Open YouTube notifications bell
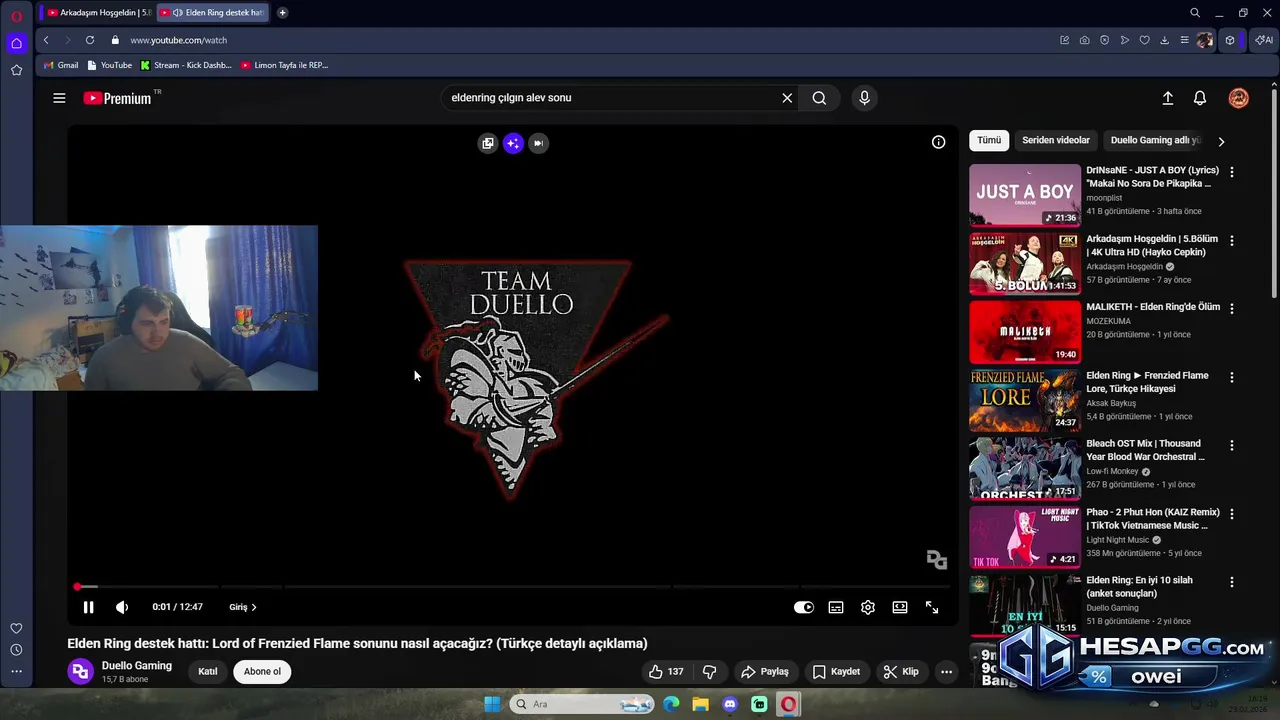 click(1200, 98)
